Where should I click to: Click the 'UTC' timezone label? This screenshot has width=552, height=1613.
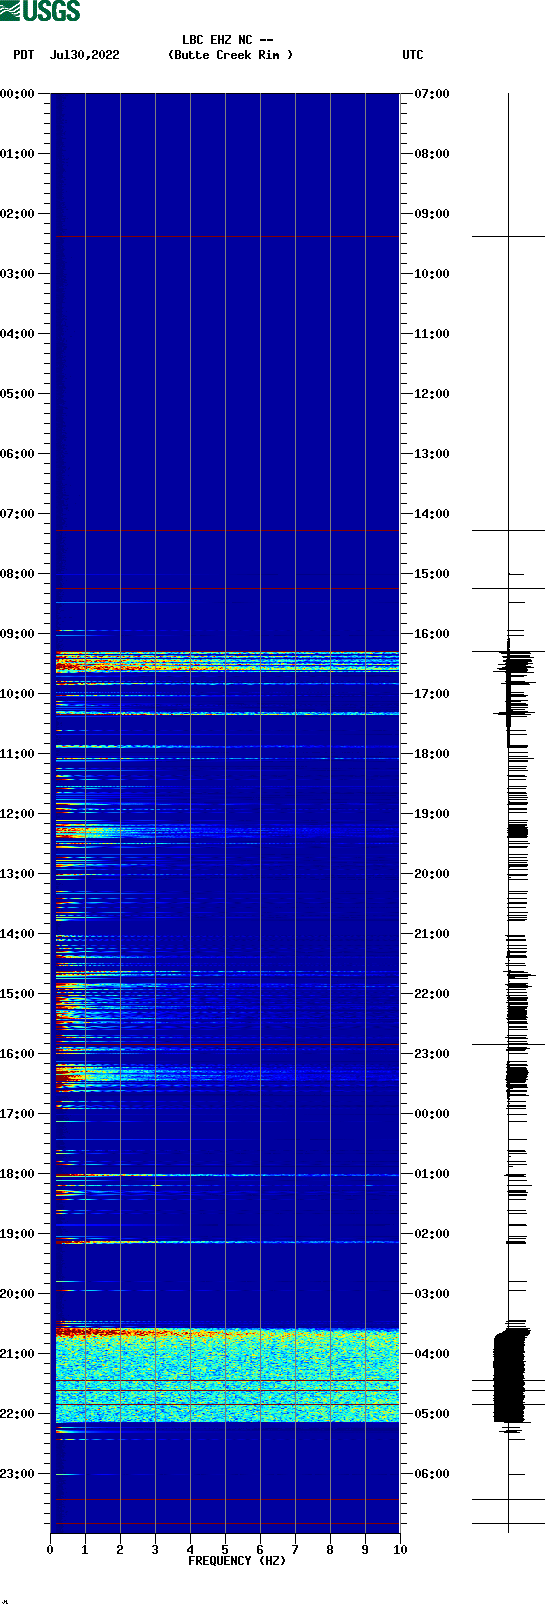click(413, 55)
